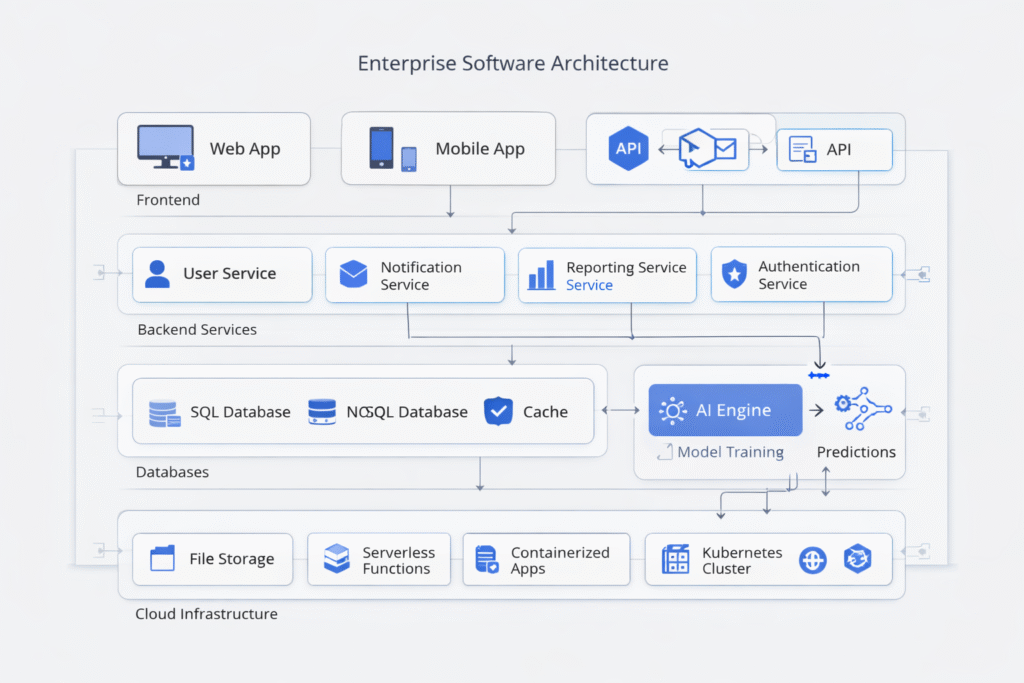The width and height of the screenshot is (1024, 683).
Task: Click the SQL Database label
Action: click(240, 412)
